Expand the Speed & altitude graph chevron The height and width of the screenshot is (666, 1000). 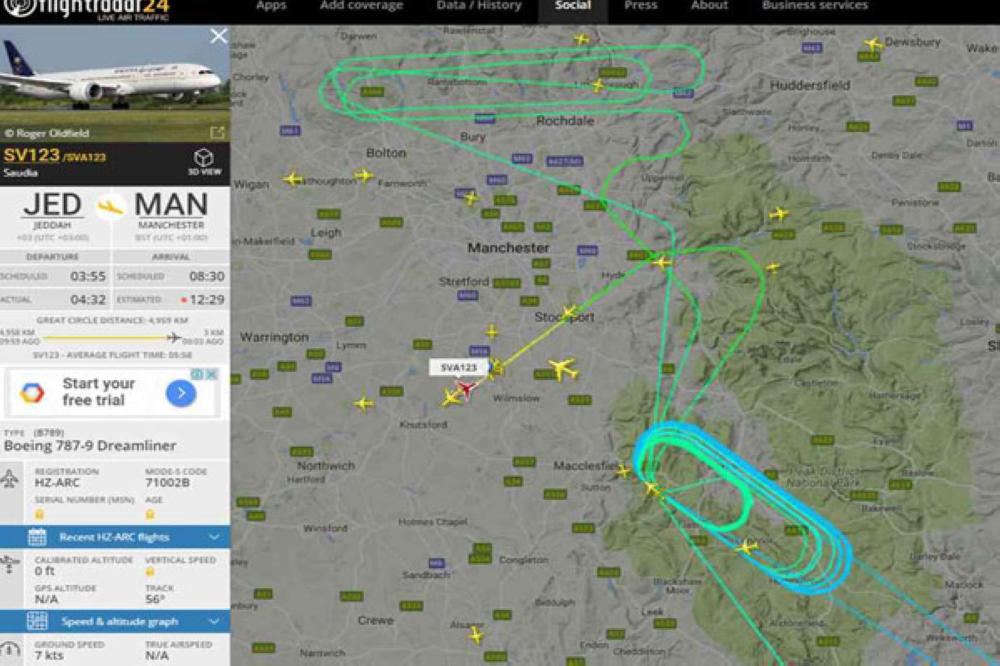(x=214, y=621)
